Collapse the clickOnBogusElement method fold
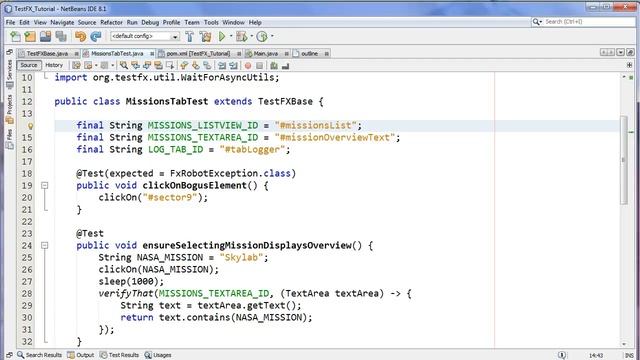640x360 pixels. click(44, 186)
